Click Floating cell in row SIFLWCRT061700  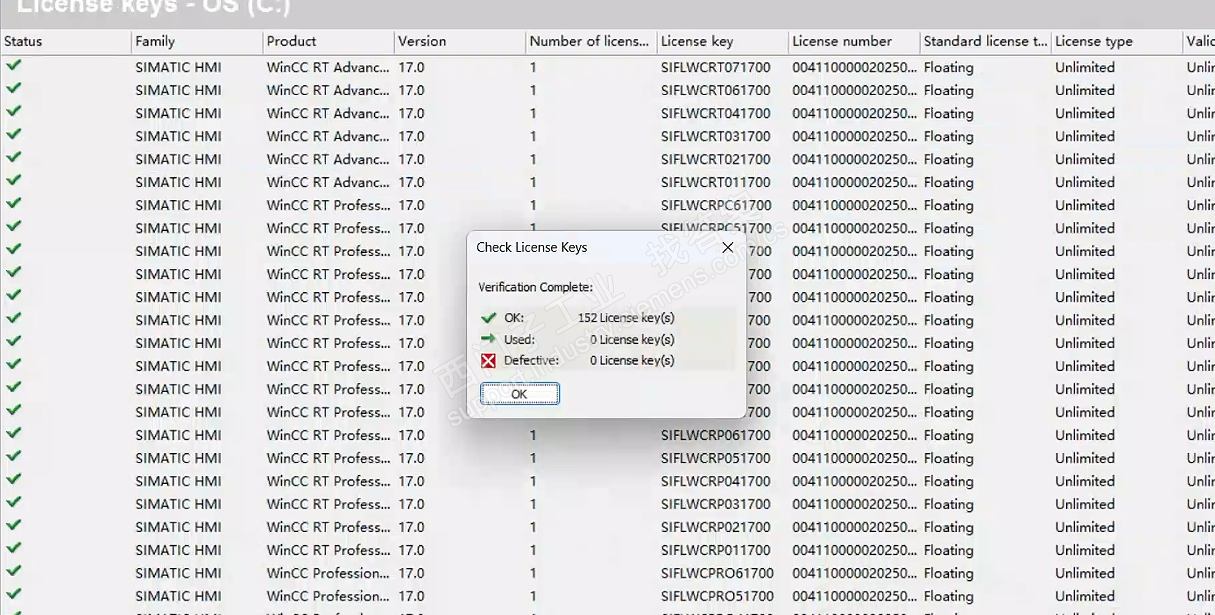948,91
